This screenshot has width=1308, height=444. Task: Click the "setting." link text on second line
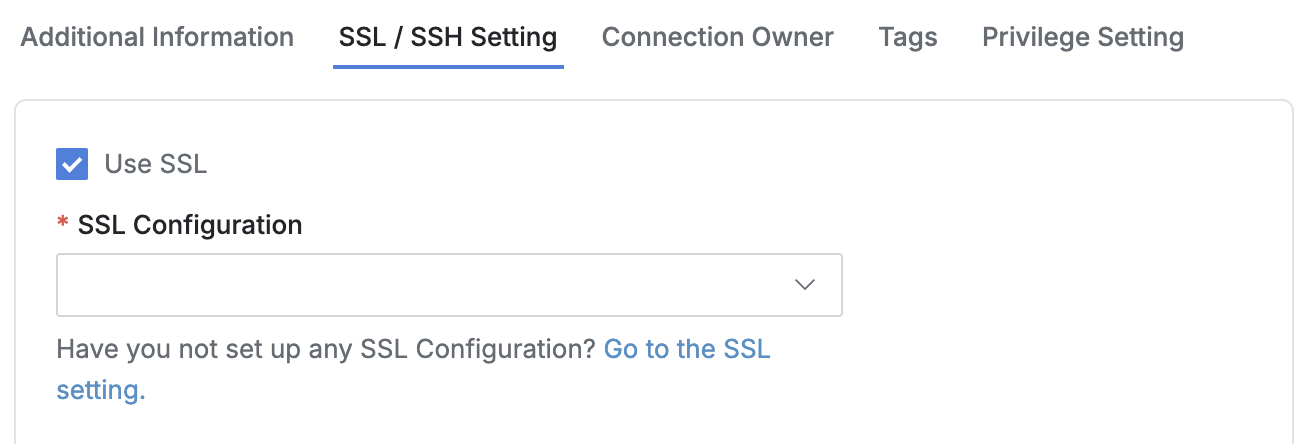(101, 390)
